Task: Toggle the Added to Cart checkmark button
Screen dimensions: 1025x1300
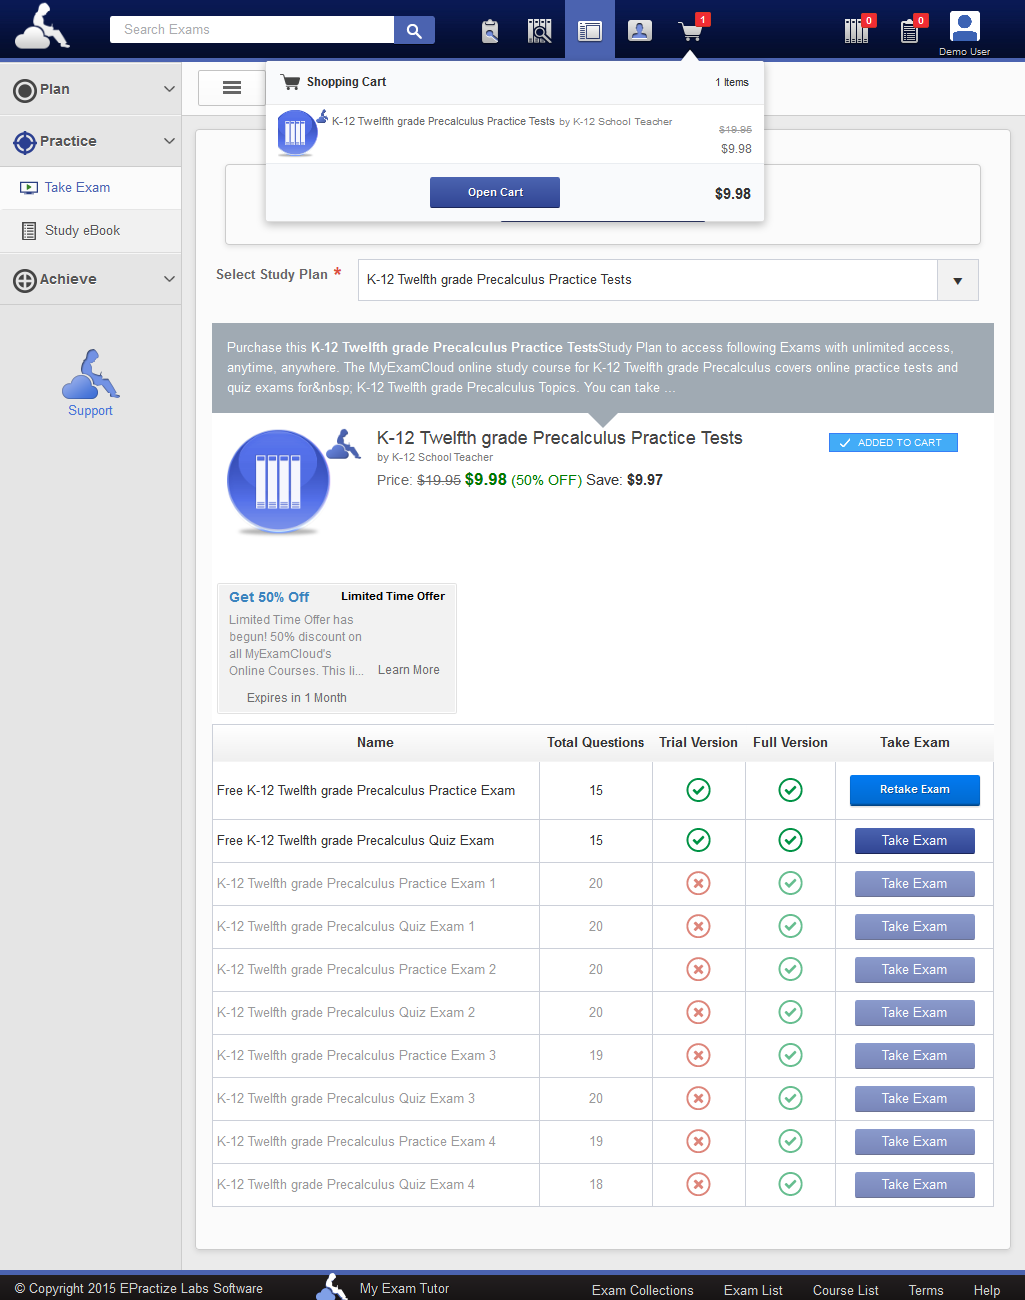Action: pyautogui.click(x=893, y=442)
